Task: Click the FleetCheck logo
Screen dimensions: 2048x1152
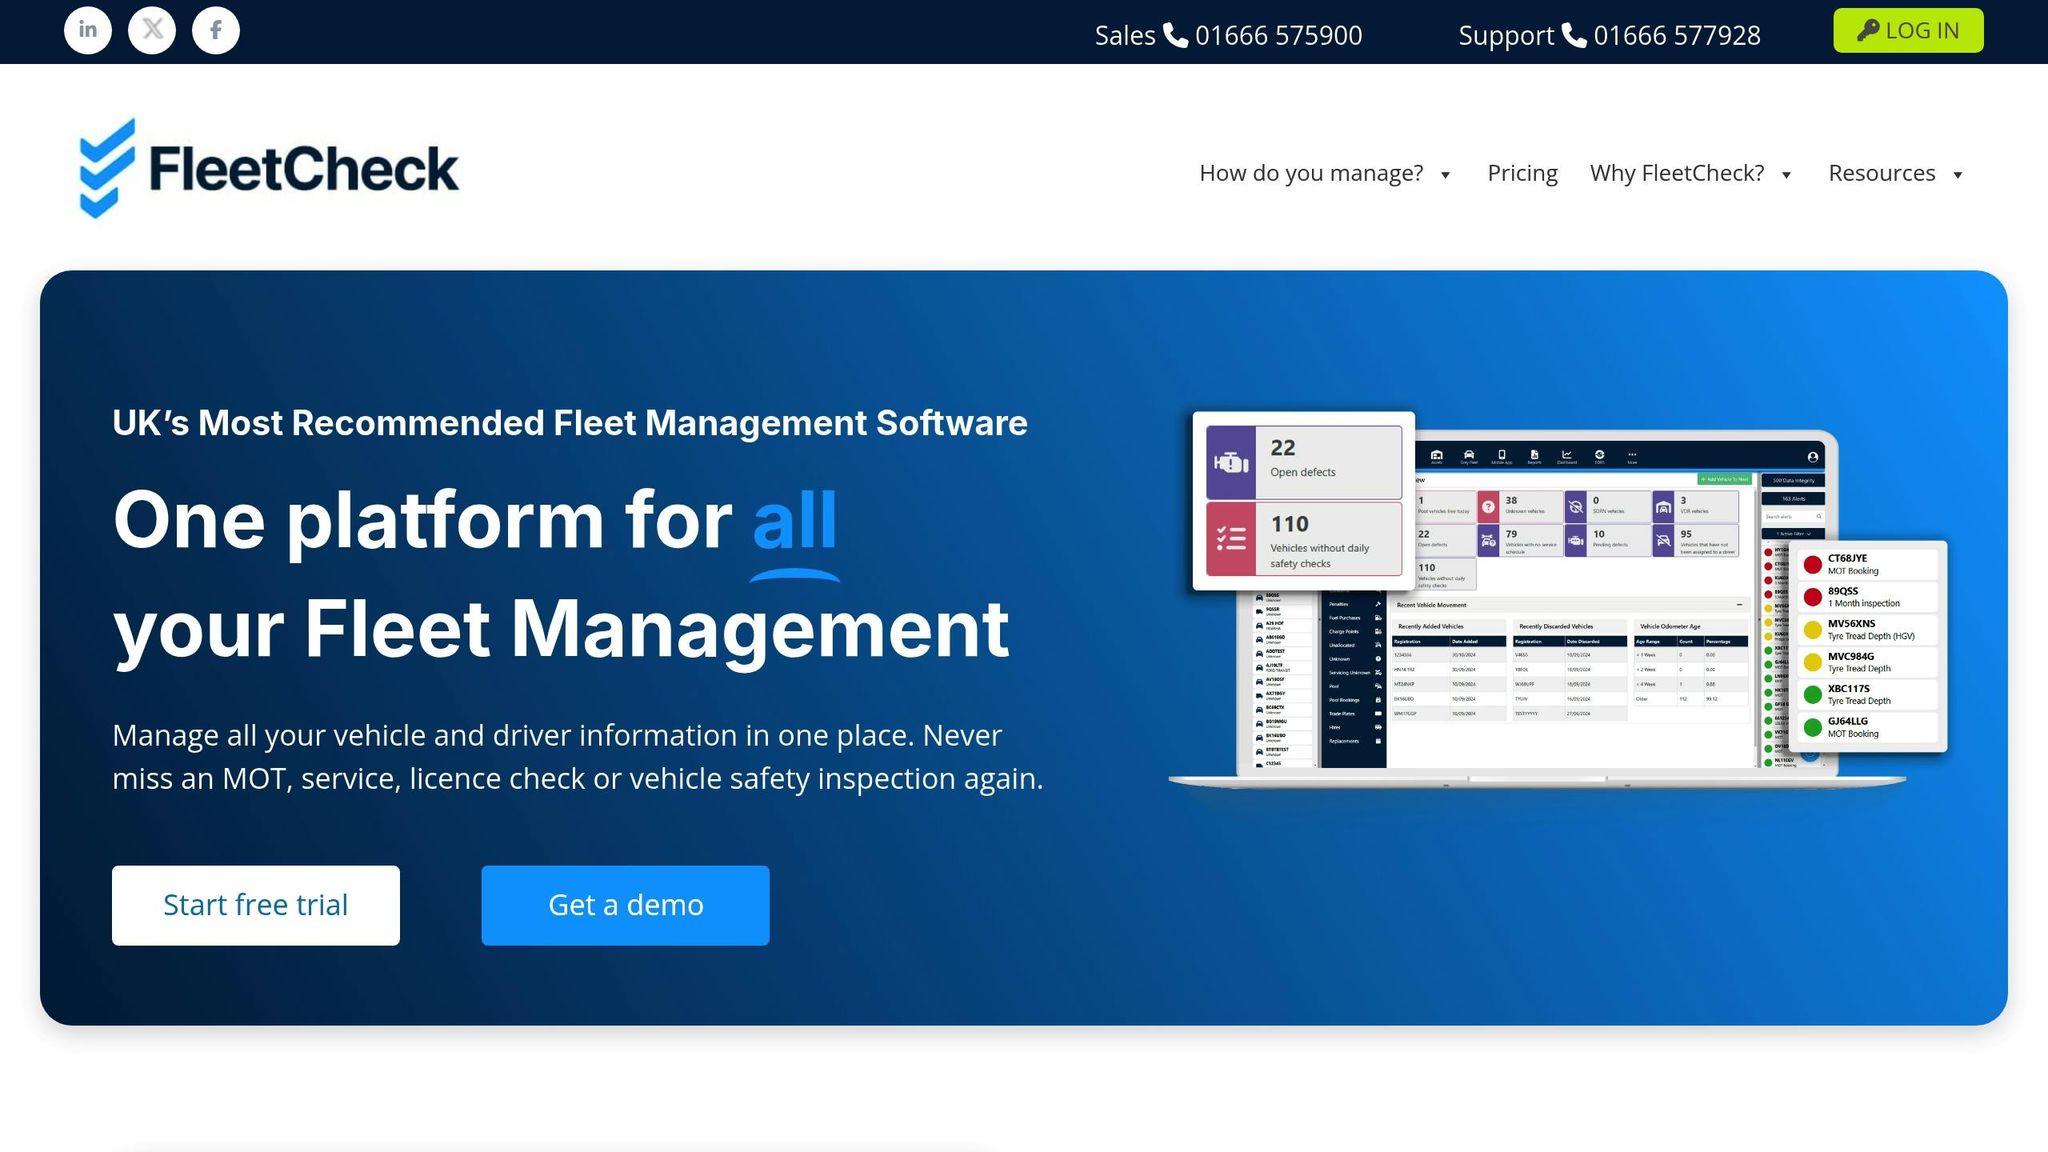Action: click(269, 168)
